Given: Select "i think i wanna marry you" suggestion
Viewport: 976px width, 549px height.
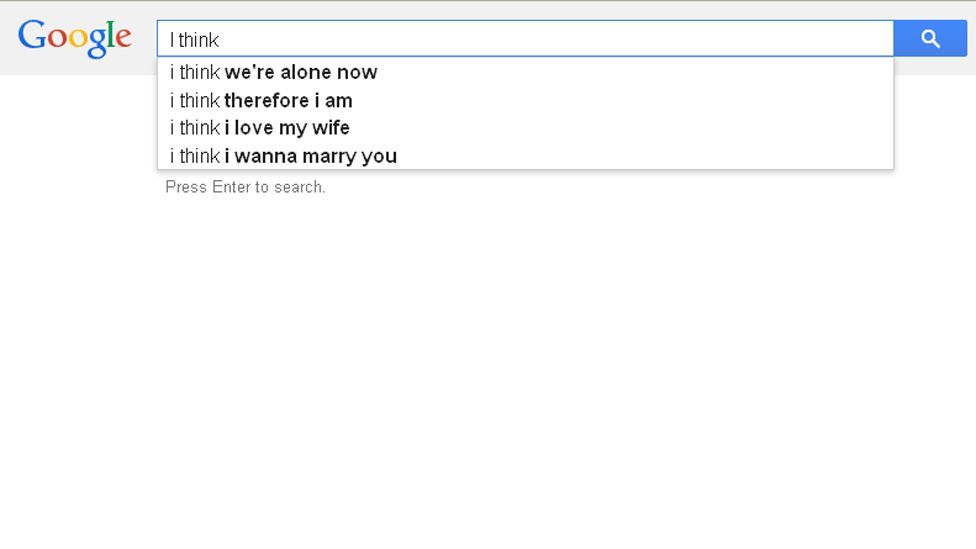Looking at the screenshot, I should click(x=525, y=156).
